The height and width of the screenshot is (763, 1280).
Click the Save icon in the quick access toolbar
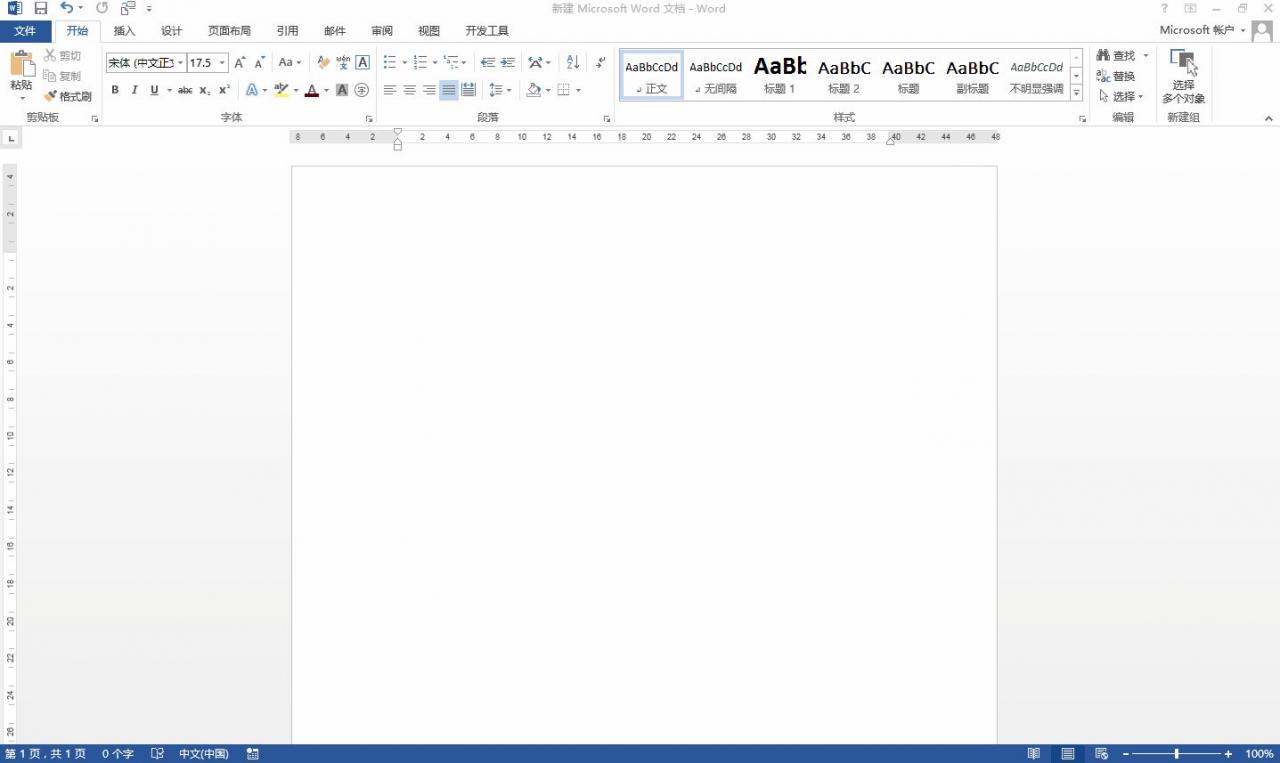point(41,8)
